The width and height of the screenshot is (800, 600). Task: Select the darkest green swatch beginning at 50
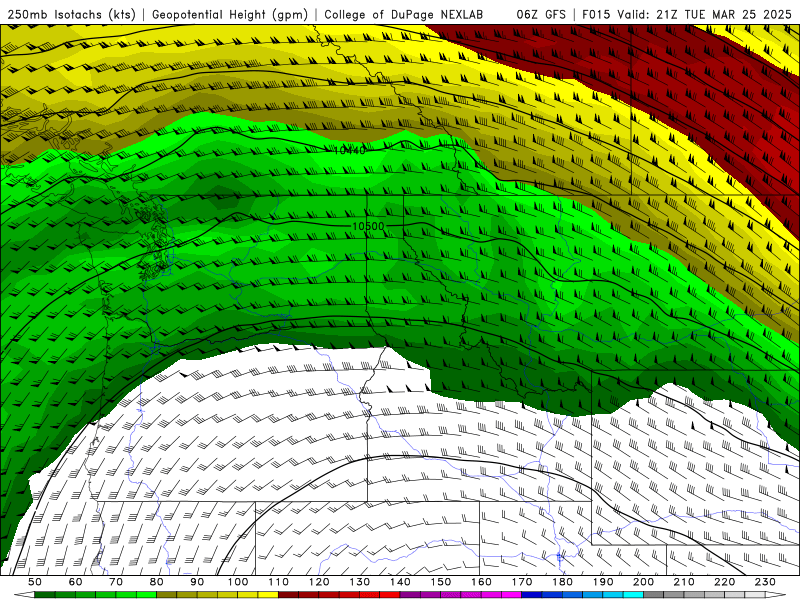point(45,595)
